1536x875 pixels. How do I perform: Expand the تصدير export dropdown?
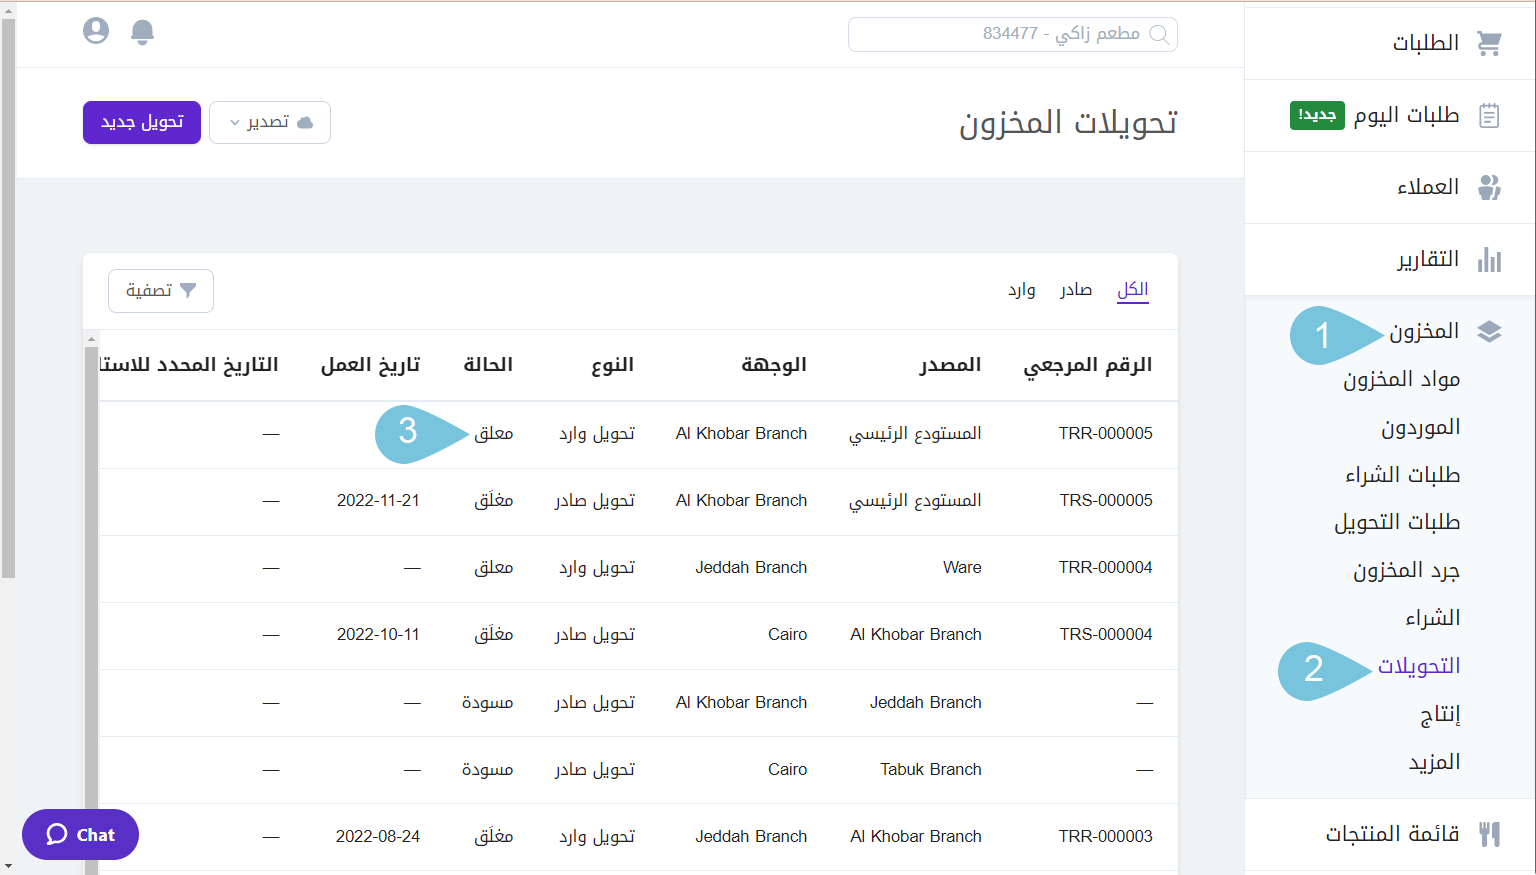[x=270, y=122]
